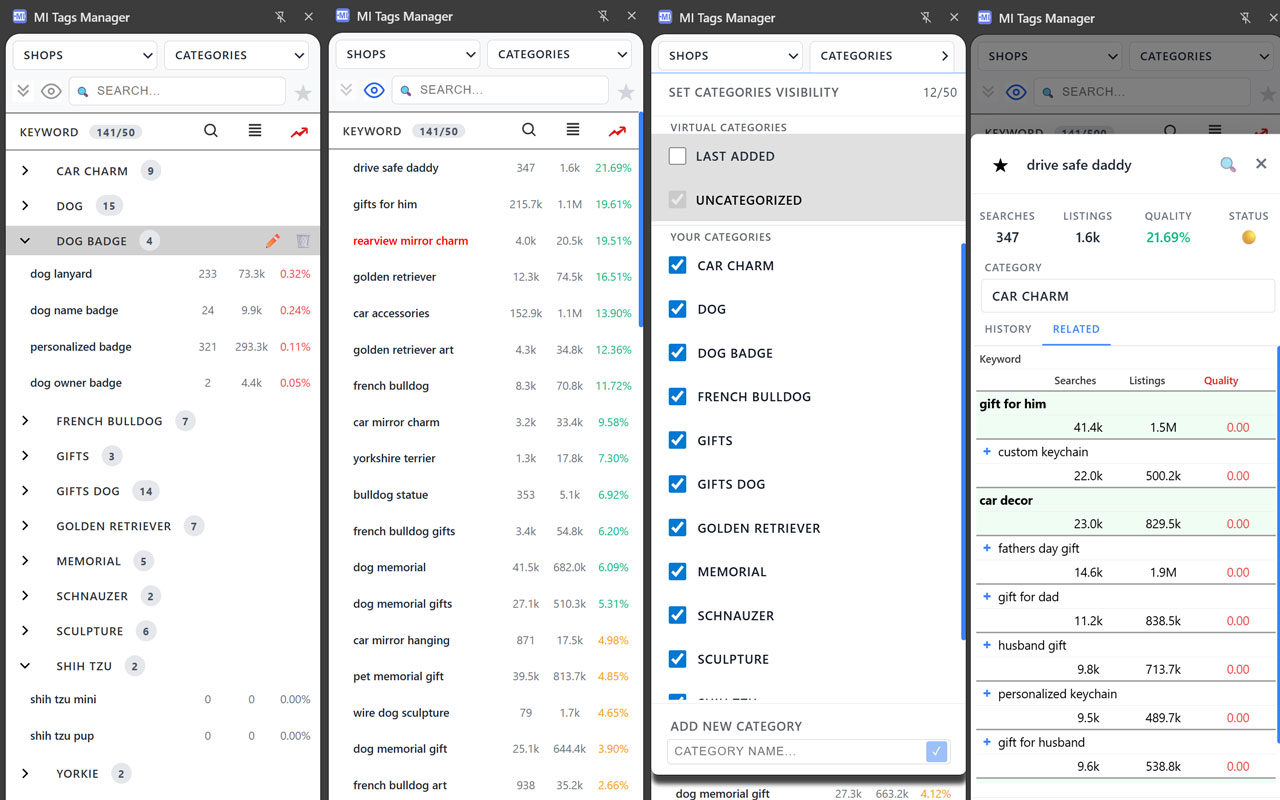Confirm new category with the checkmark button

coord(936,751)
